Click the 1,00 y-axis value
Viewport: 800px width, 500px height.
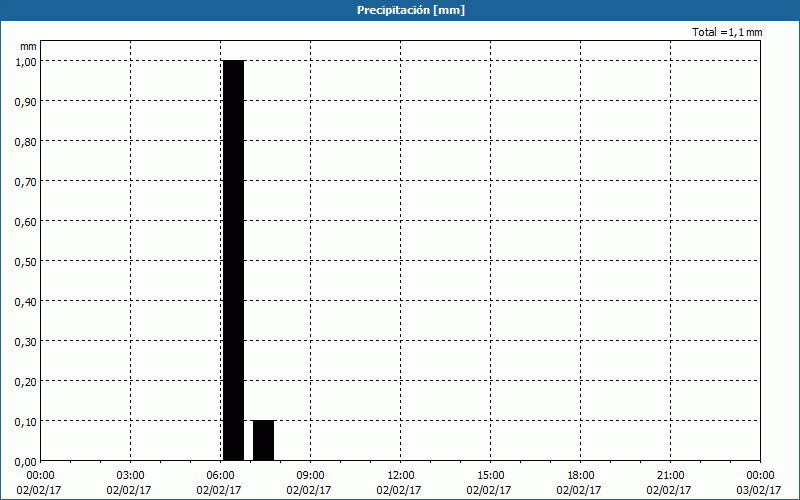click(x=26, y=61)
